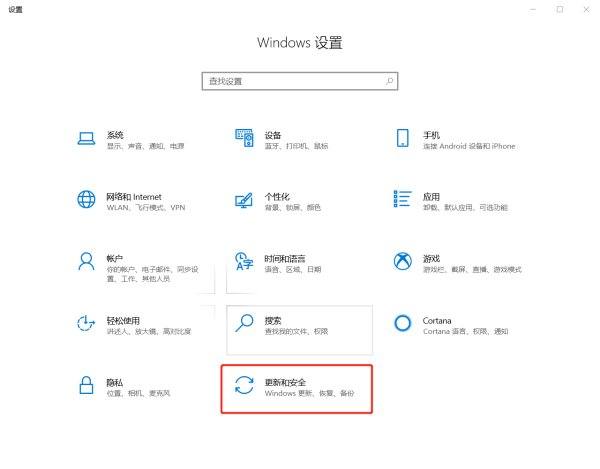This screenshot has width=600, height=469.
Task: Click the '连接 Android 设备和 iPhone' description
Action: (469, 146)
